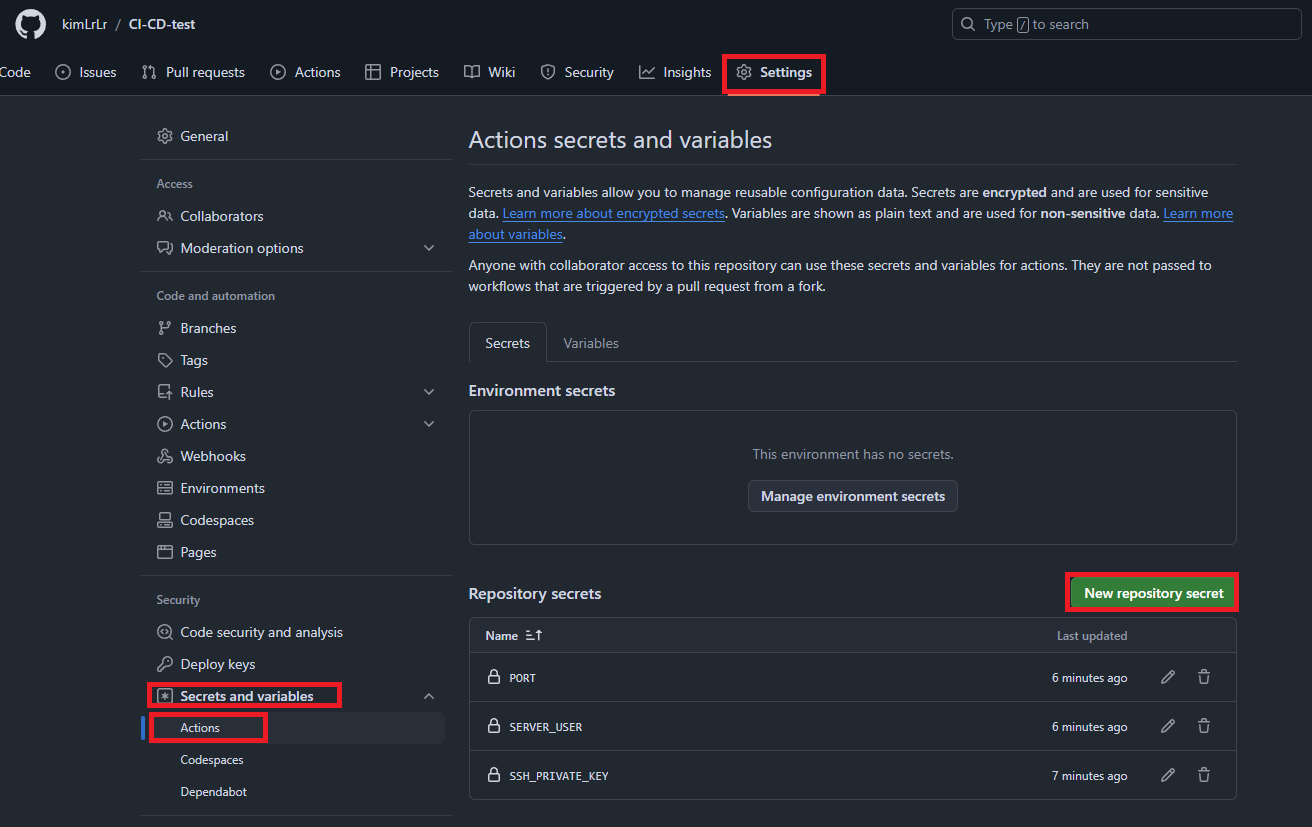Screen dimensions: 1312x827
Task: Click the Collaborators people icon
Action: (165, 216)
